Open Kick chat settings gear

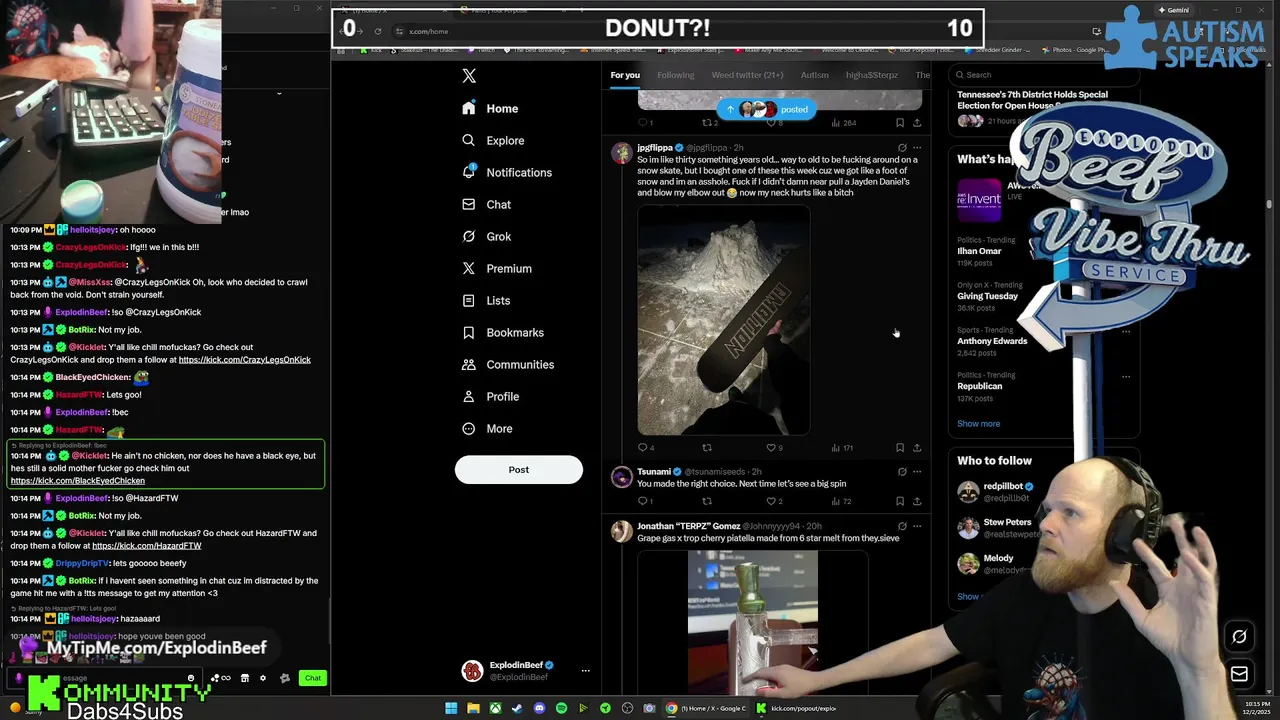click(x=263, y=678)
